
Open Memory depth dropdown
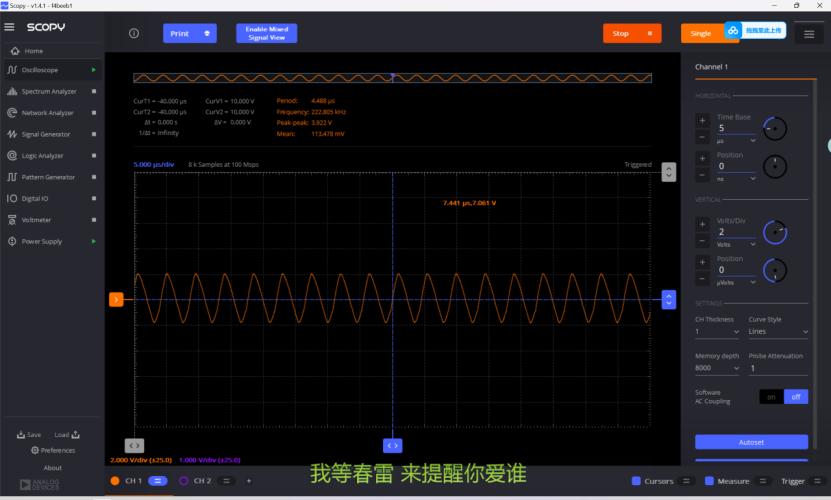pos(717,368)
